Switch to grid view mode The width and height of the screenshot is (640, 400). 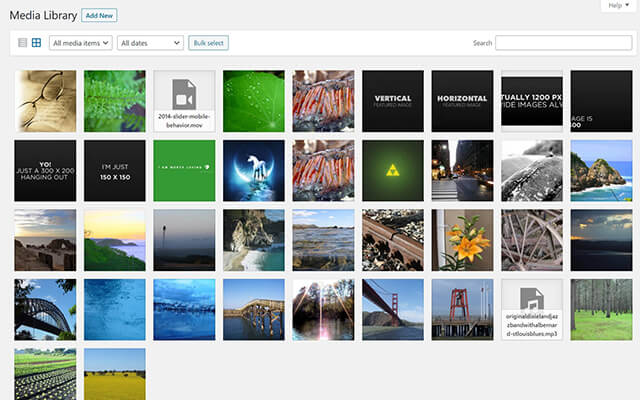tap(36, 42)
